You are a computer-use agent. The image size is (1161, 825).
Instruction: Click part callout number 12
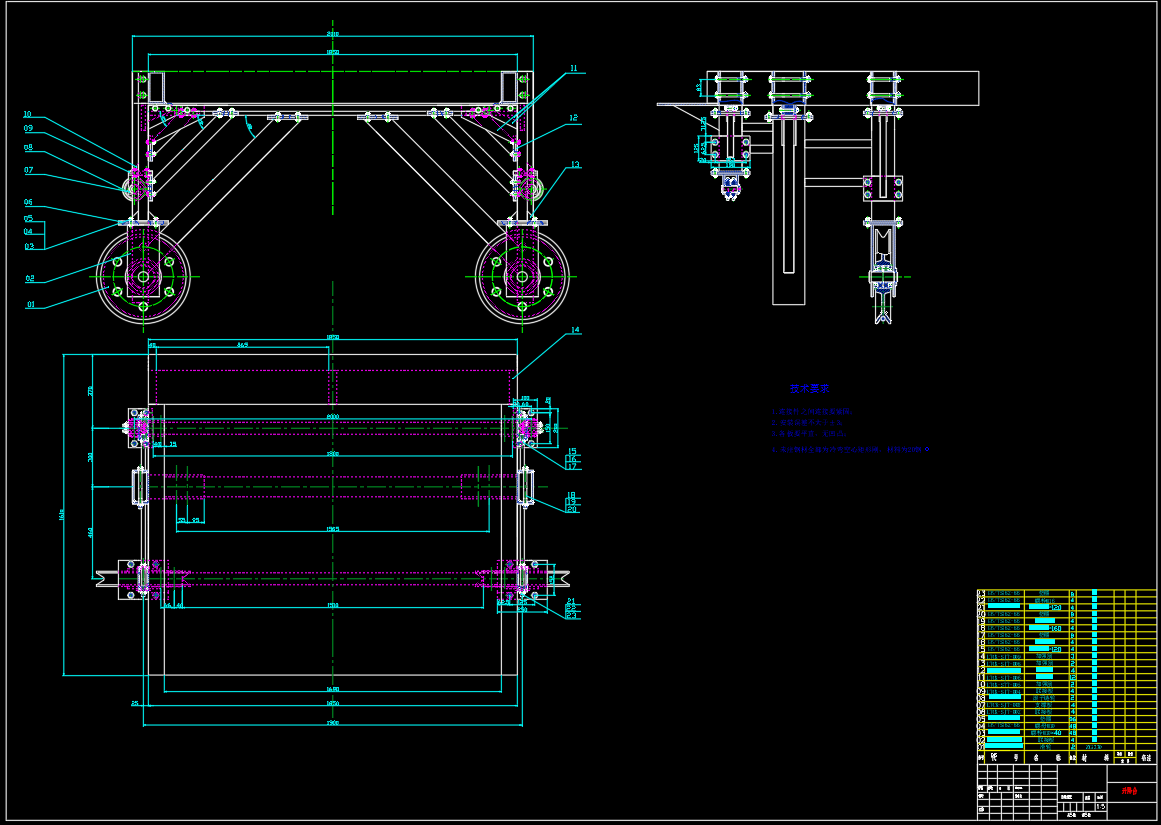coord(574,118)
